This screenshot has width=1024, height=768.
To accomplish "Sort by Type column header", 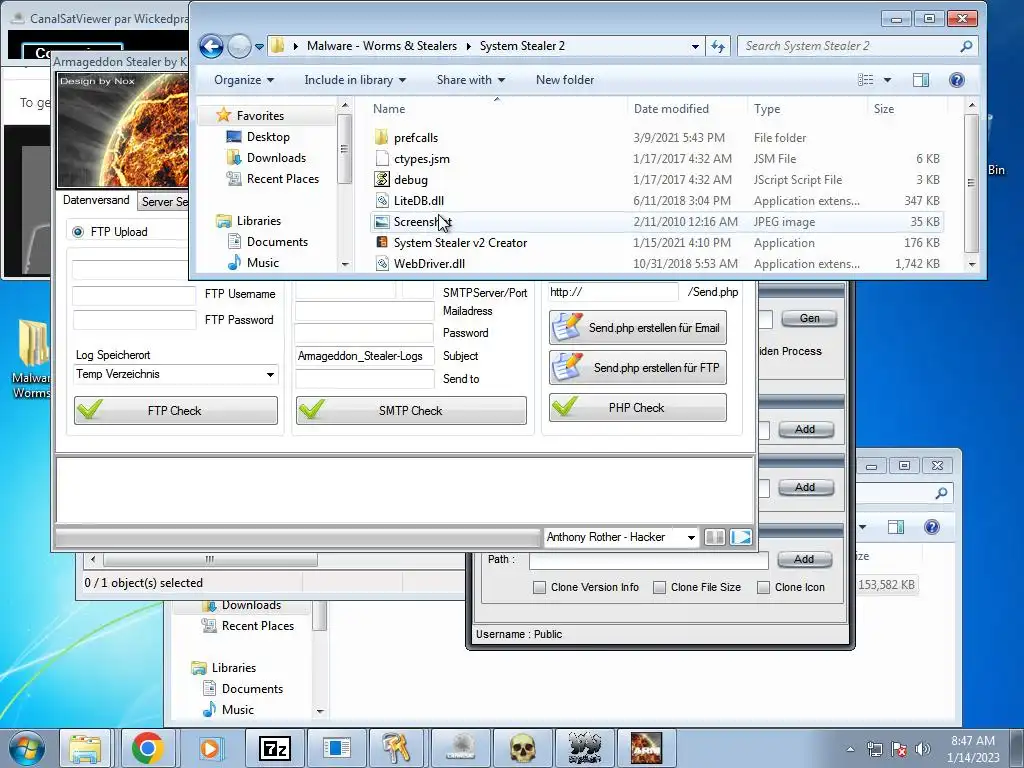I will 767,108.
